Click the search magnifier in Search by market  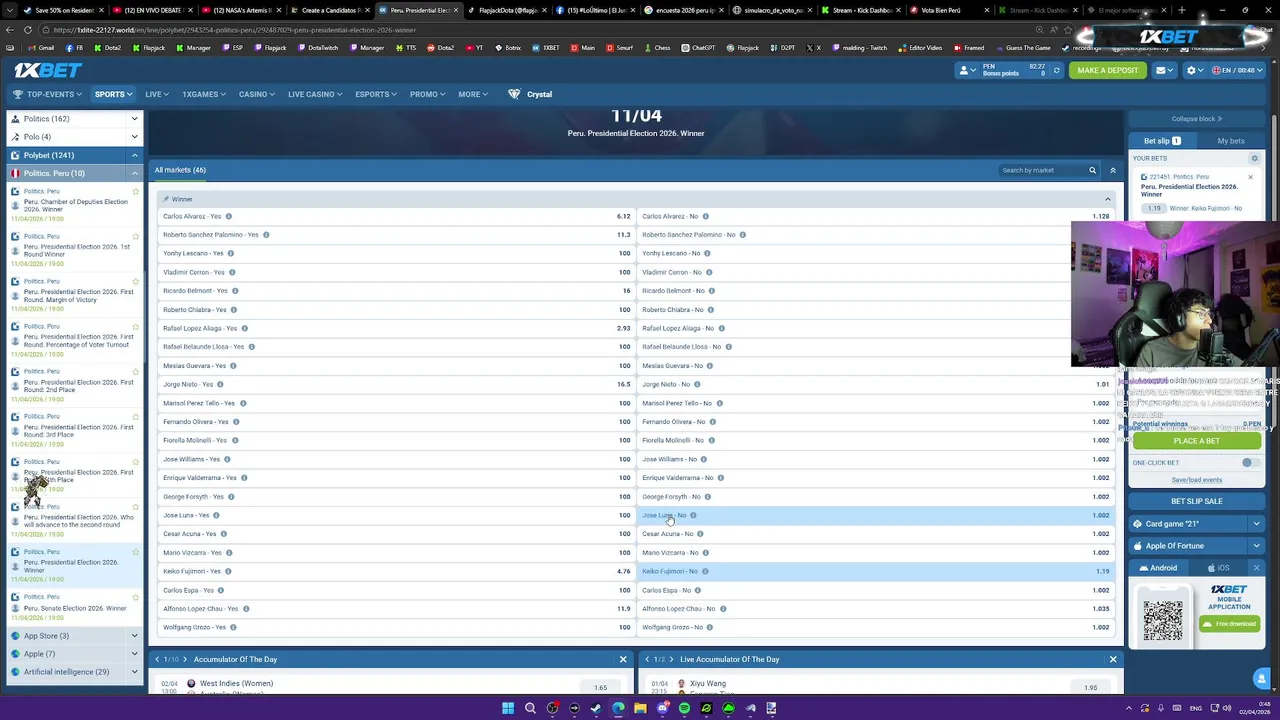point(1092,170)
